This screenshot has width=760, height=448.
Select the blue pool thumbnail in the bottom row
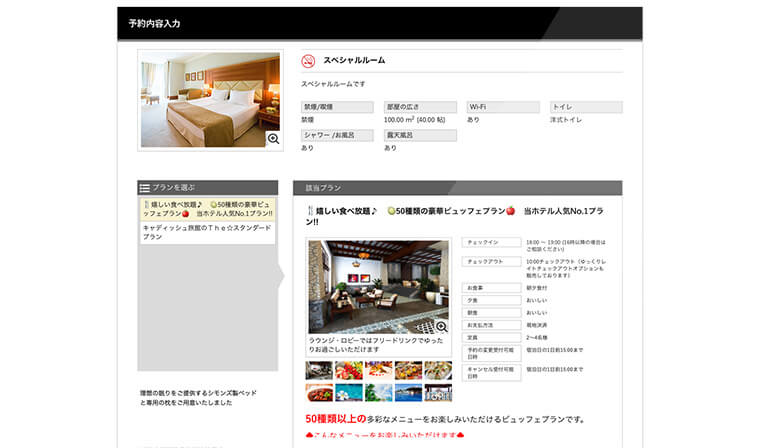(x=349, y=393)
